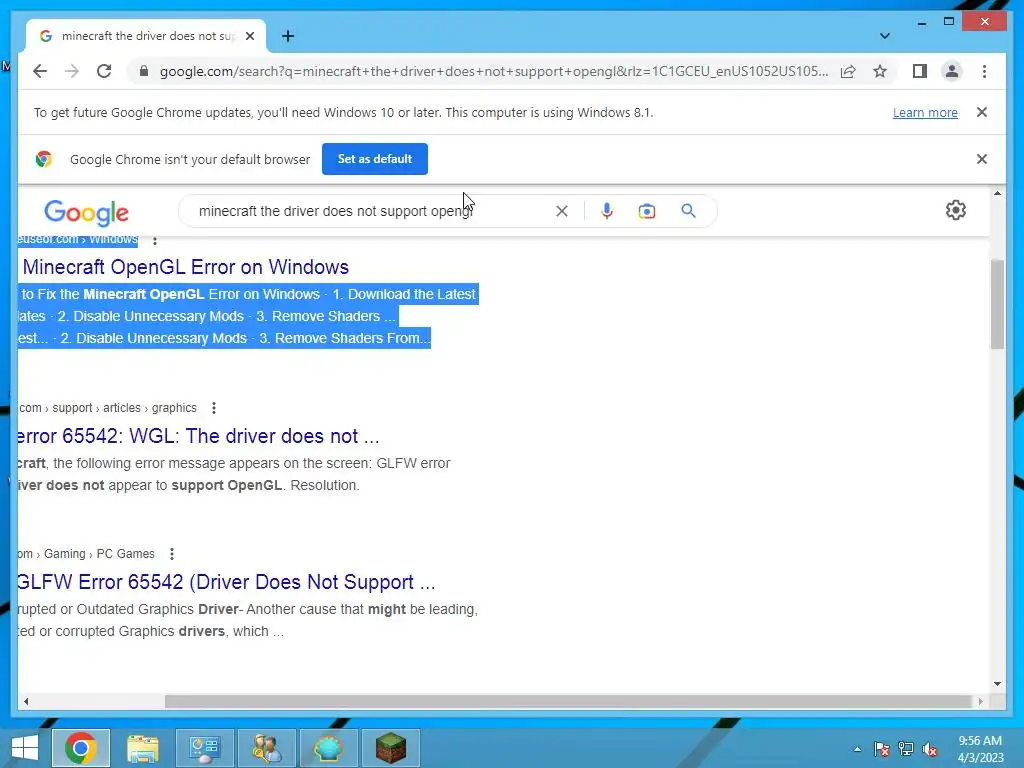
Task: Click left arrow of horizontal scrollbar
Action: point(25,701)
